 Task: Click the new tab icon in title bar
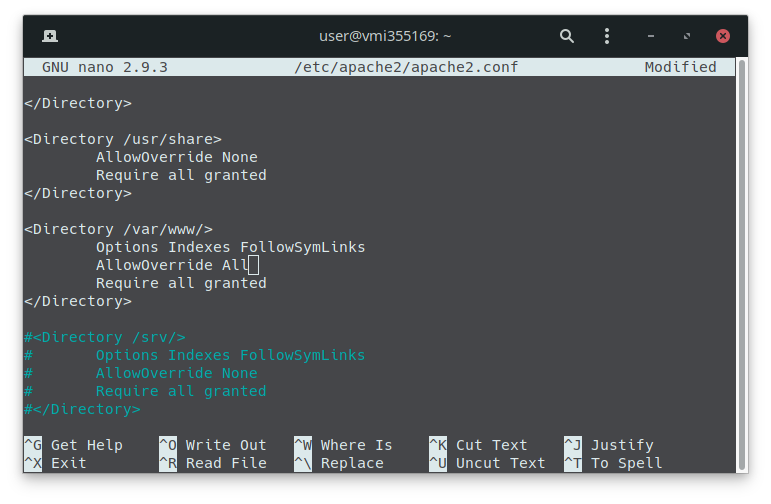click(50, 36)
